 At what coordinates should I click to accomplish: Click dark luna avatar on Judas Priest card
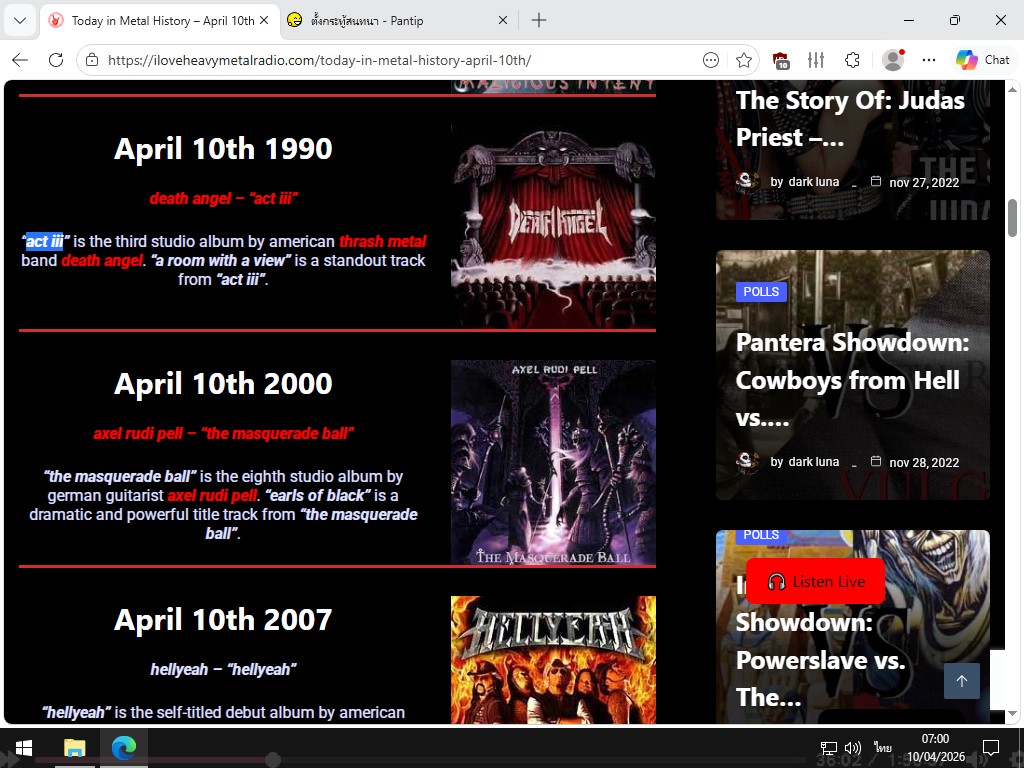(x=747, y=181)
